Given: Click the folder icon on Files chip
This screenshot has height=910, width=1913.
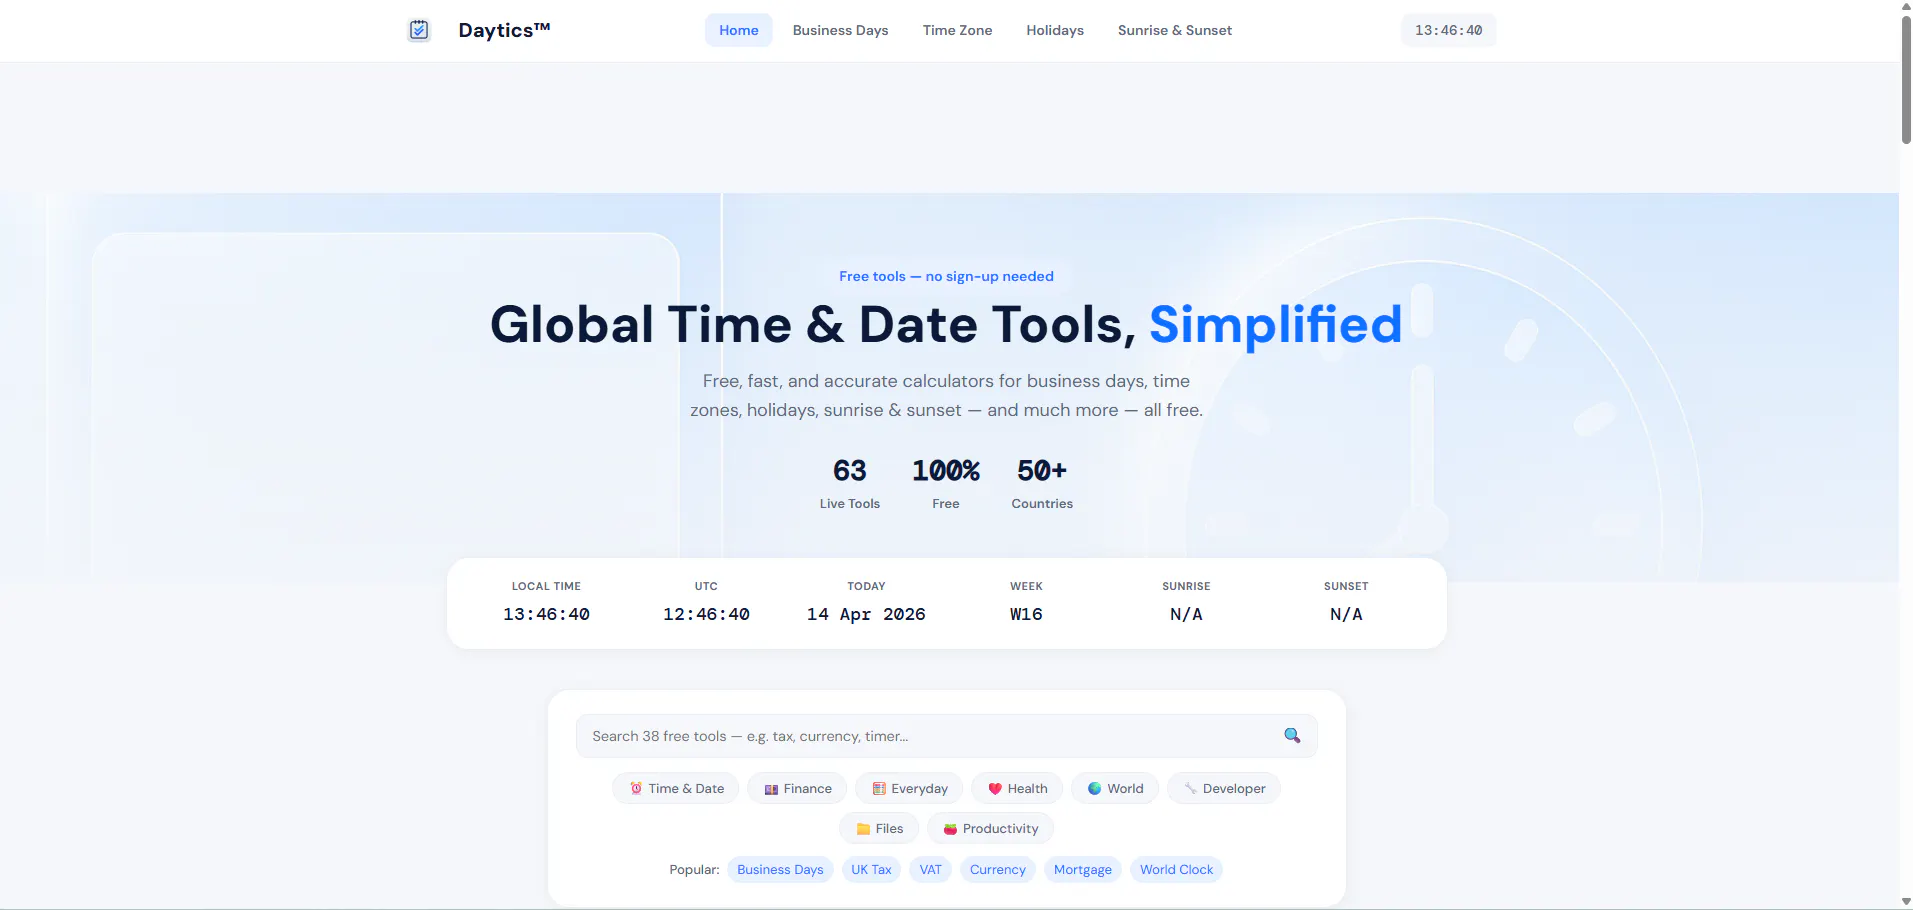Looking at the screenshot, I should 863,828.
